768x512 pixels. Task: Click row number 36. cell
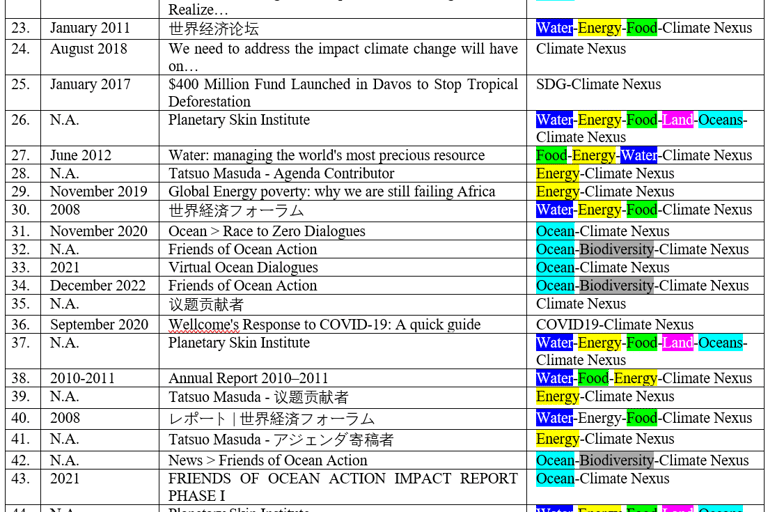pyautogui.click(x=23, y=324)
